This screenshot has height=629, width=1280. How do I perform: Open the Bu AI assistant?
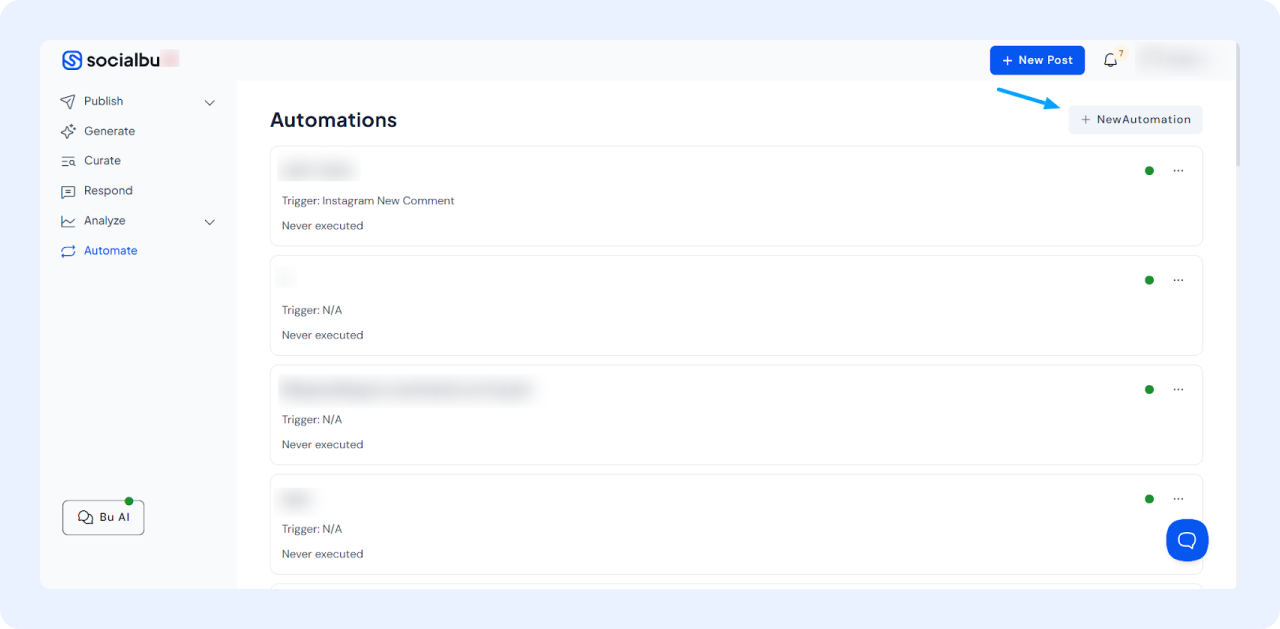[x=103, y=517]
